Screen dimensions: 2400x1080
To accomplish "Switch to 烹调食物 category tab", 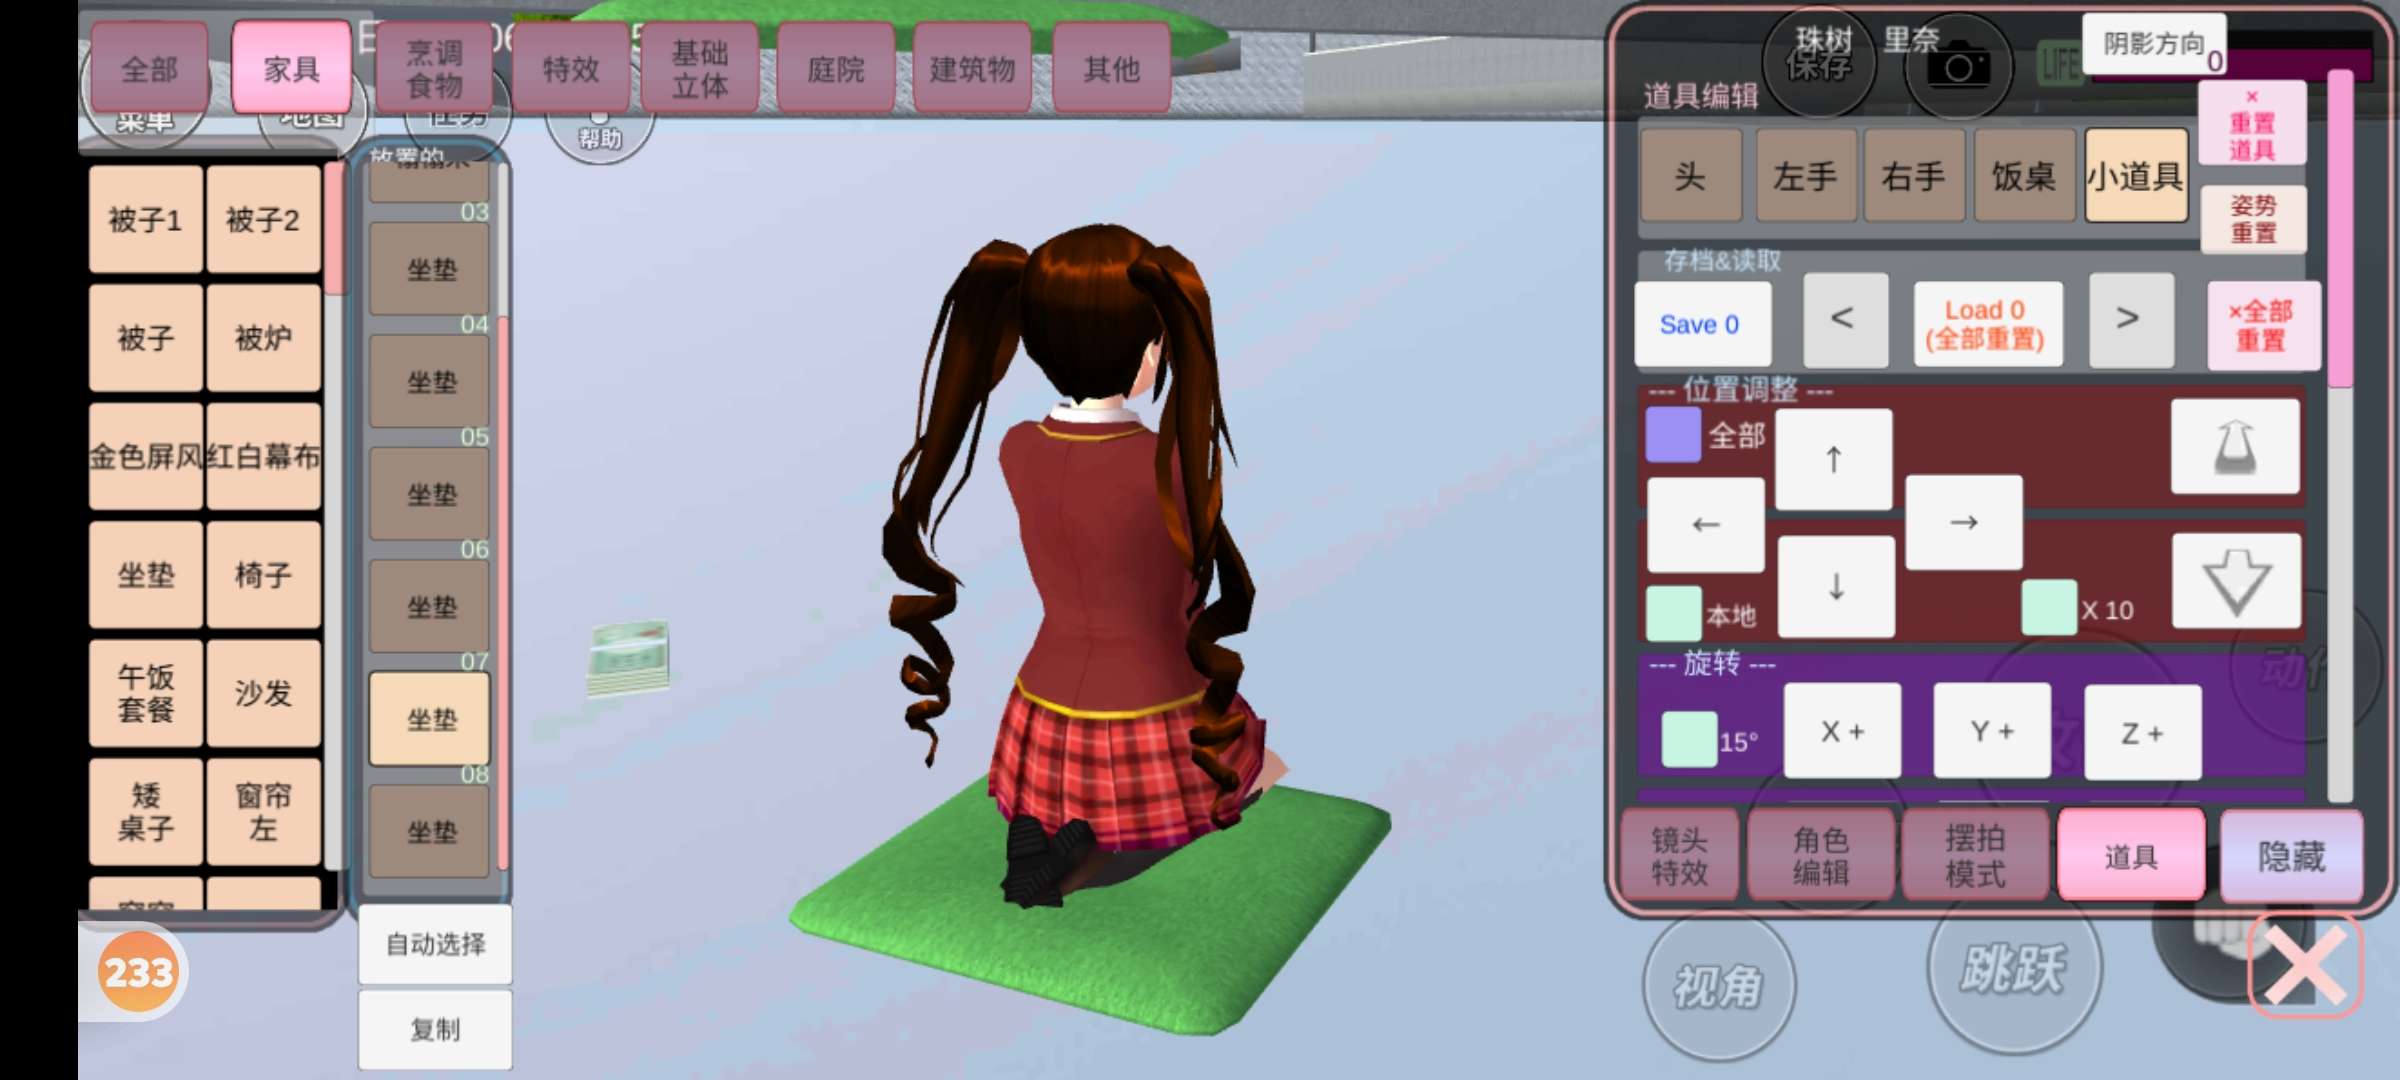I will coord(434,68).
